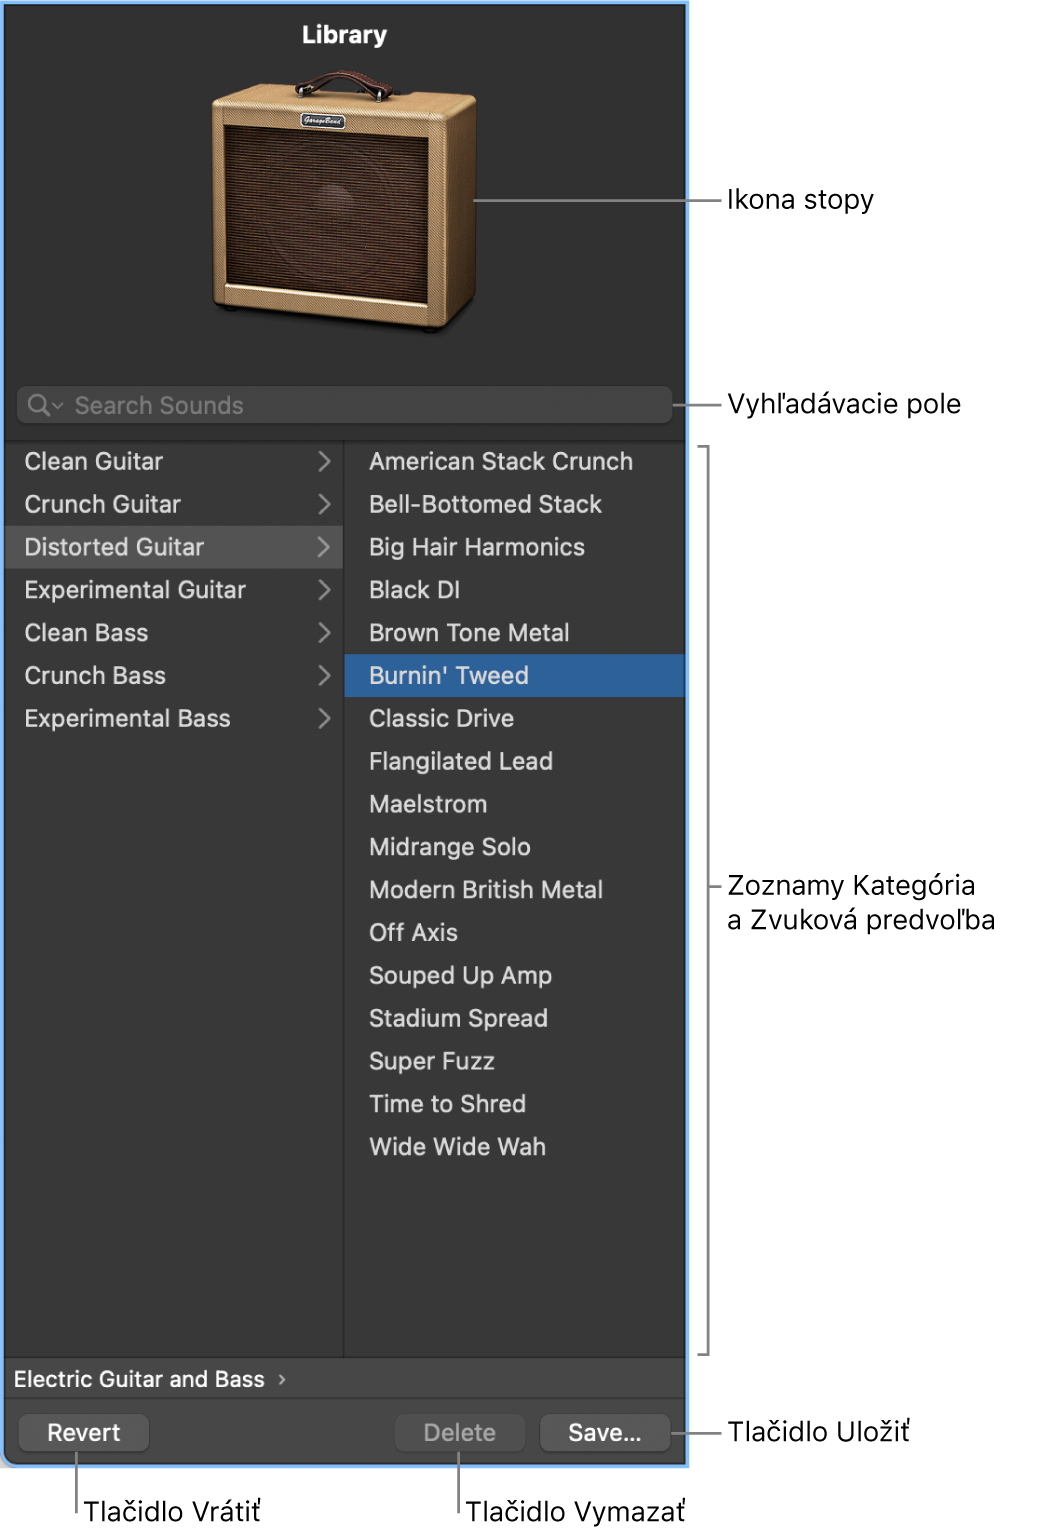Type in the Search Sounds field
The width and height of the screenshot is (1059, 1532).
[360, 405]
